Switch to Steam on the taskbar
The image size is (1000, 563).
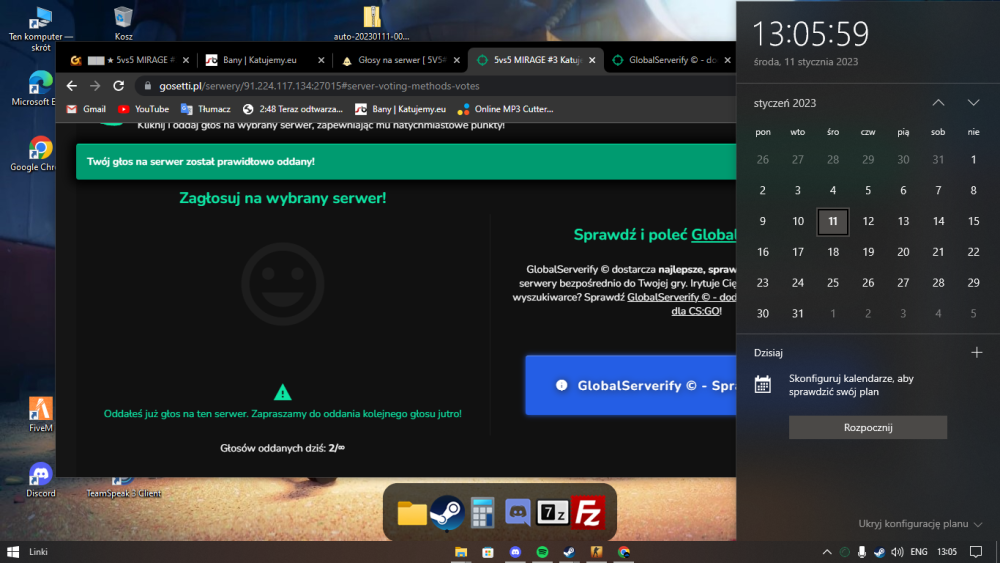point(570,552)
